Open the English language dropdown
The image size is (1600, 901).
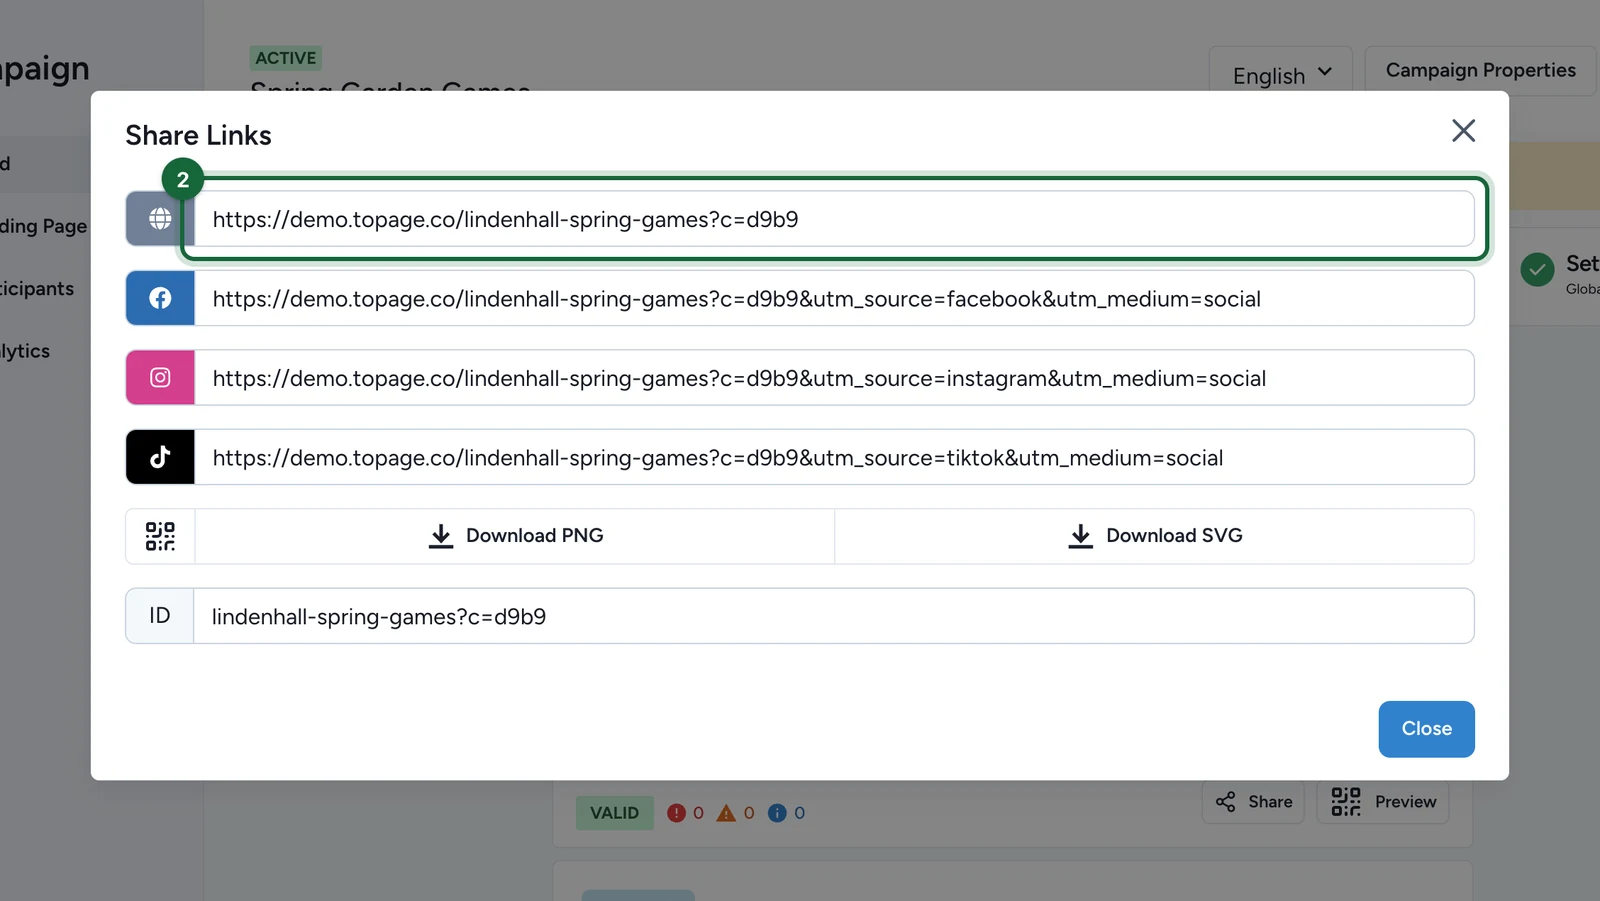1281,74
